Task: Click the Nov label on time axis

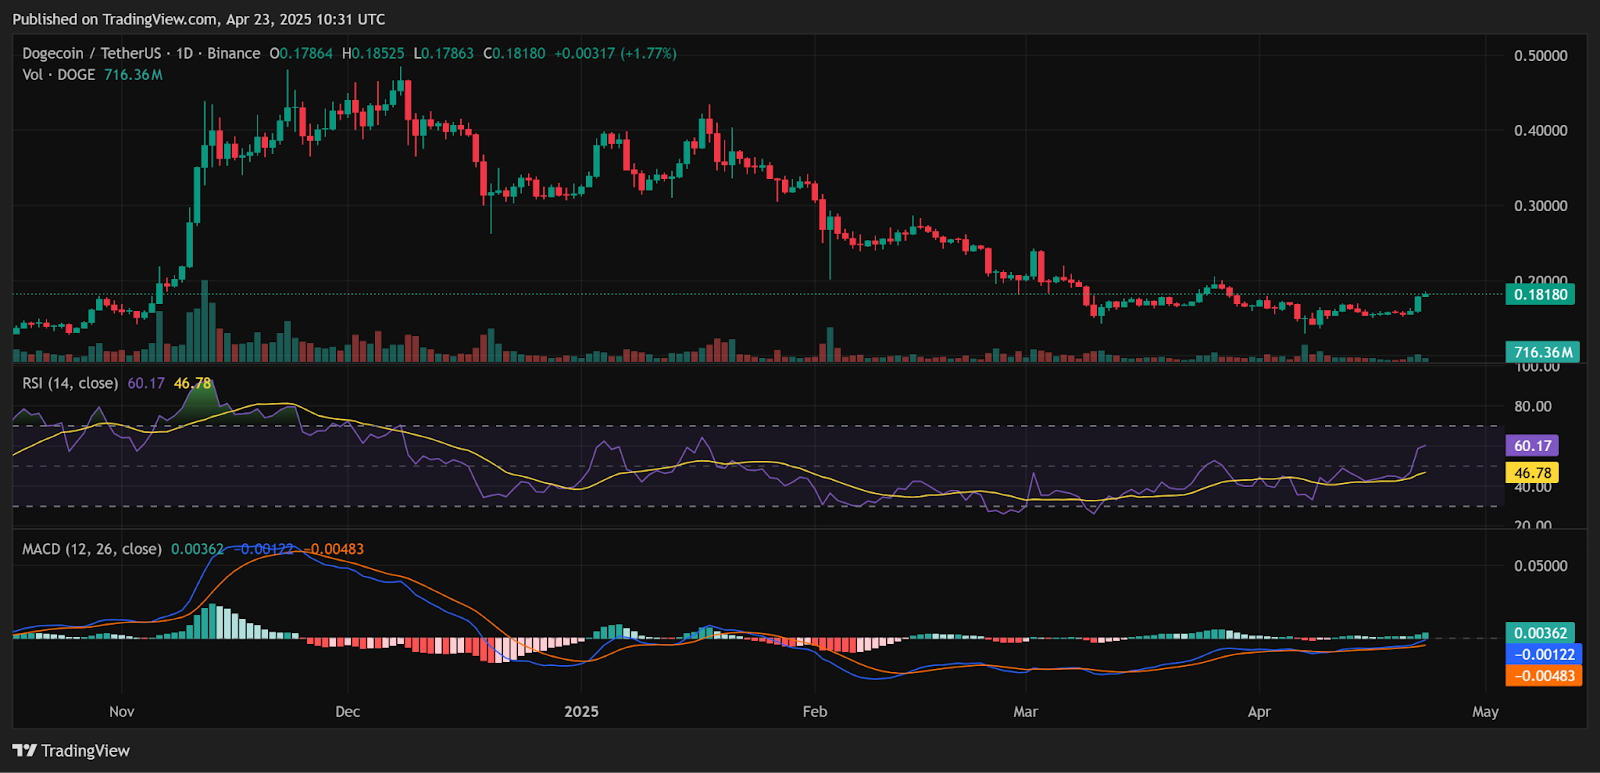Action: coord(121,712)
